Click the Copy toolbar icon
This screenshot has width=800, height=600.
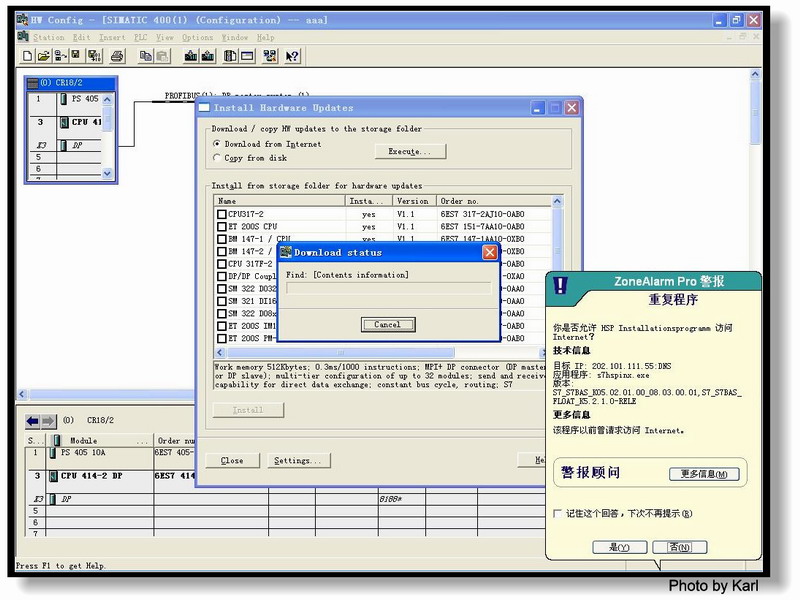point(145,56)
